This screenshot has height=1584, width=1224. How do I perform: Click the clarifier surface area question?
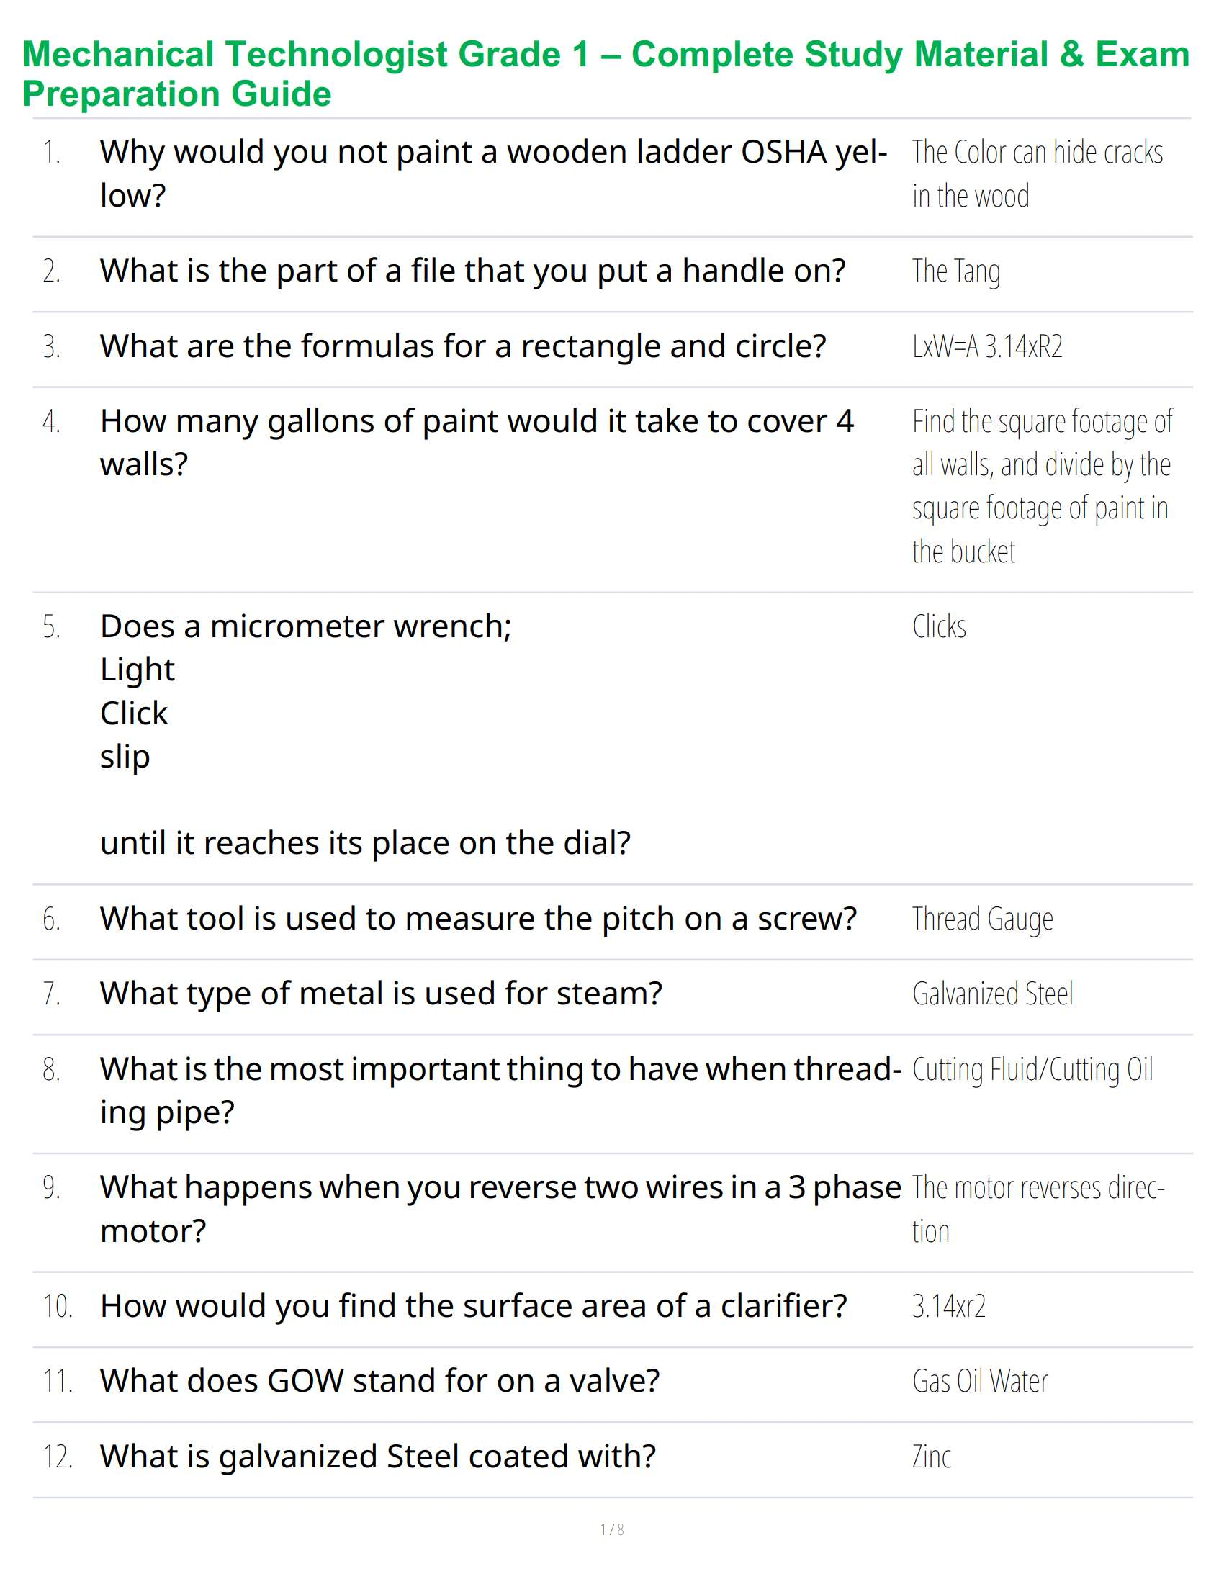[x=473, y=1306]
